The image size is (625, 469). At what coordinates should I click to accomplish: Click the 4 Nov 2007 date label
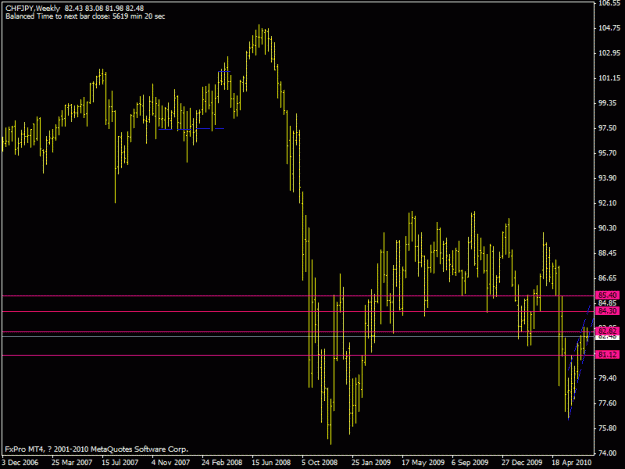[171, 462]
